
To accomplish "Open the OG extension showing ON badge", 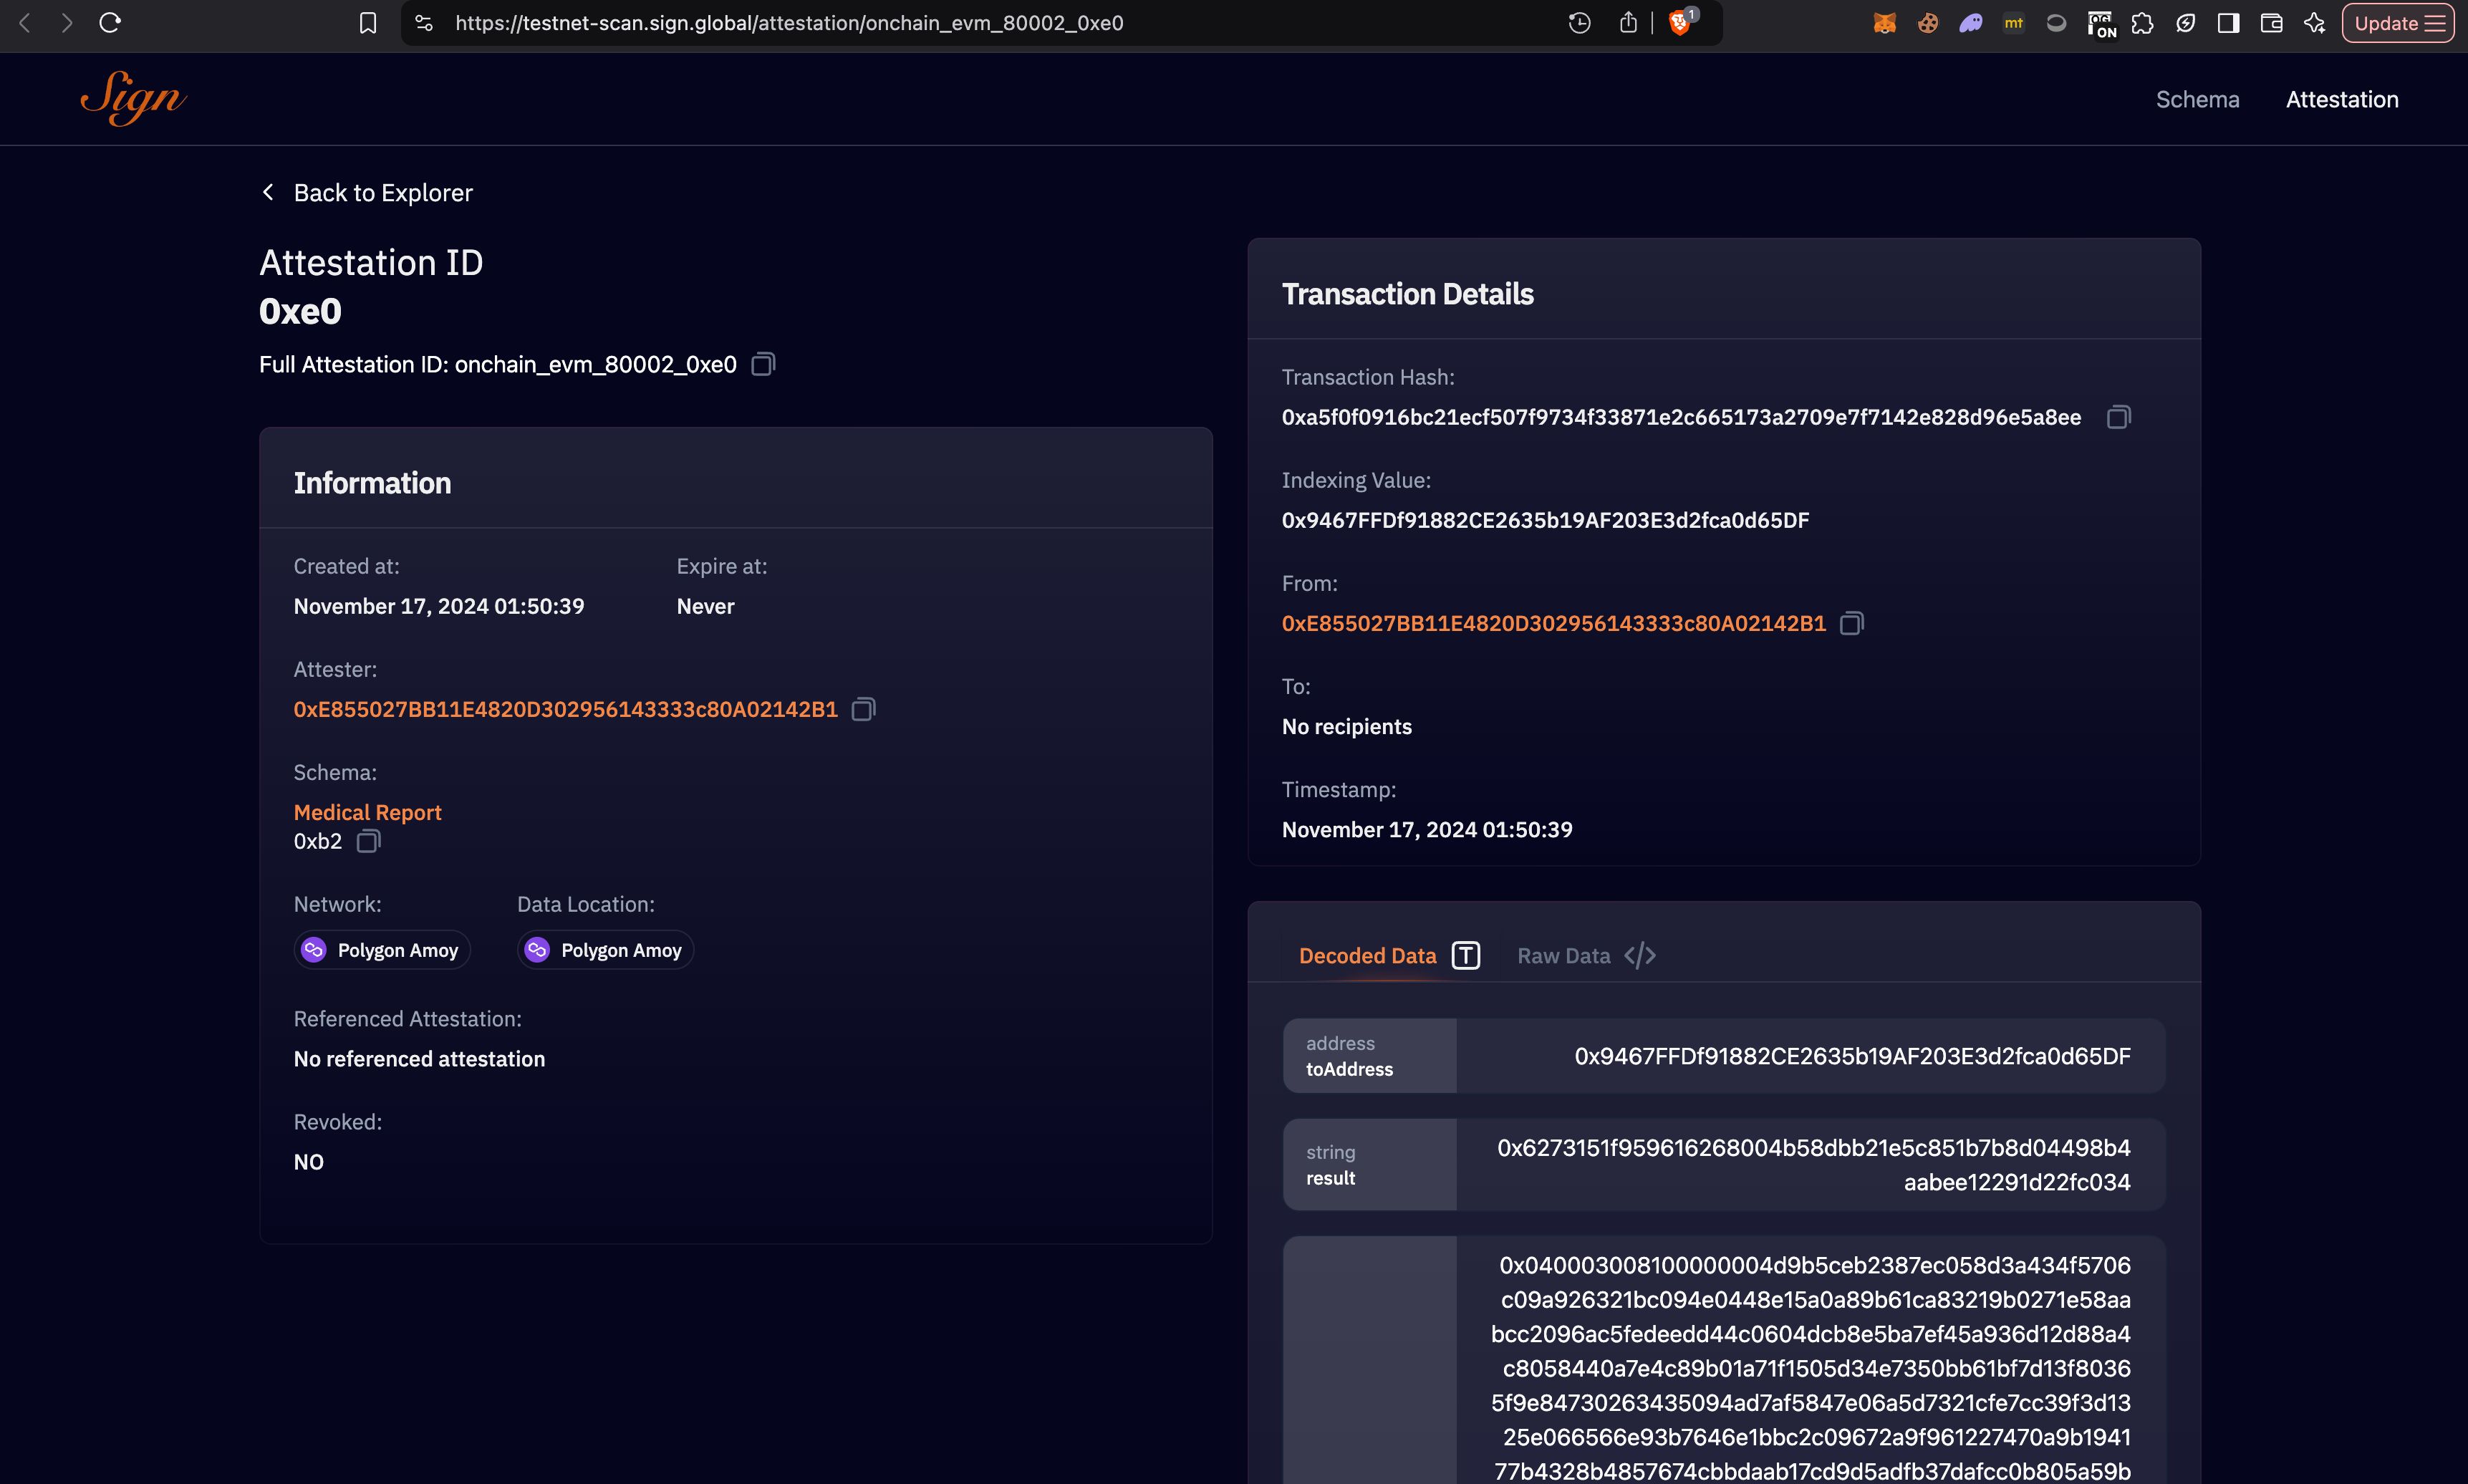I will [x=2101, y=24].
